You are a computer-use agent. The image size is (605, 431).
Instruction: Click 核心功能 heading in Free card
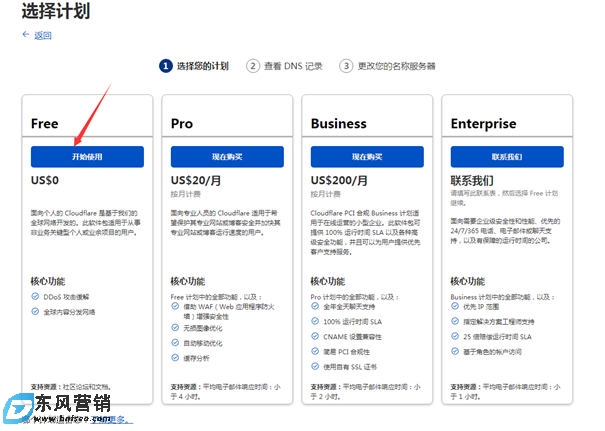click(x=48, y=281)
